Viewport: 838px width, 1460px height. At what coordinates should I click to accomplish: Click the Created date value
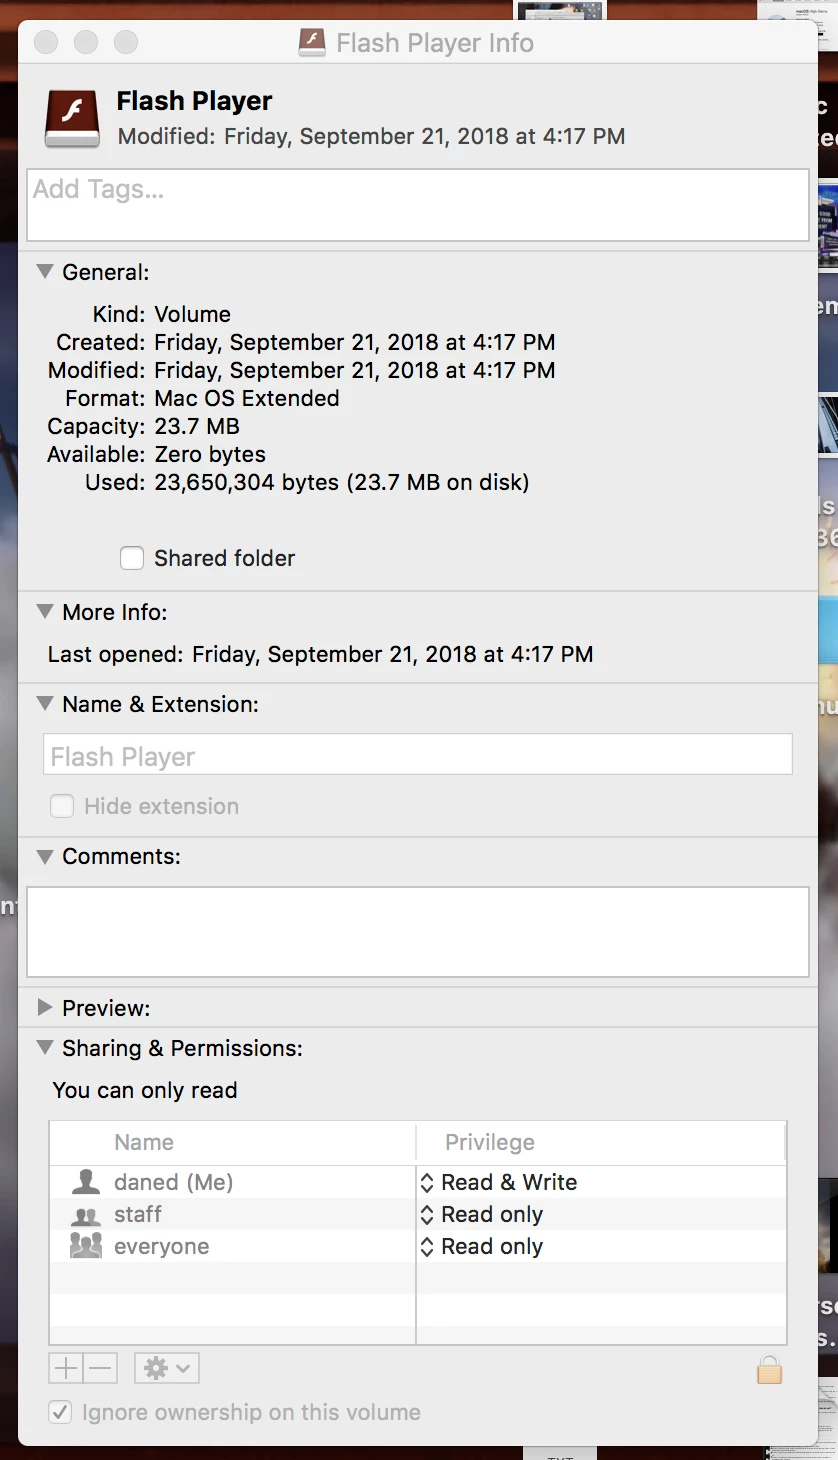point(355,342)
